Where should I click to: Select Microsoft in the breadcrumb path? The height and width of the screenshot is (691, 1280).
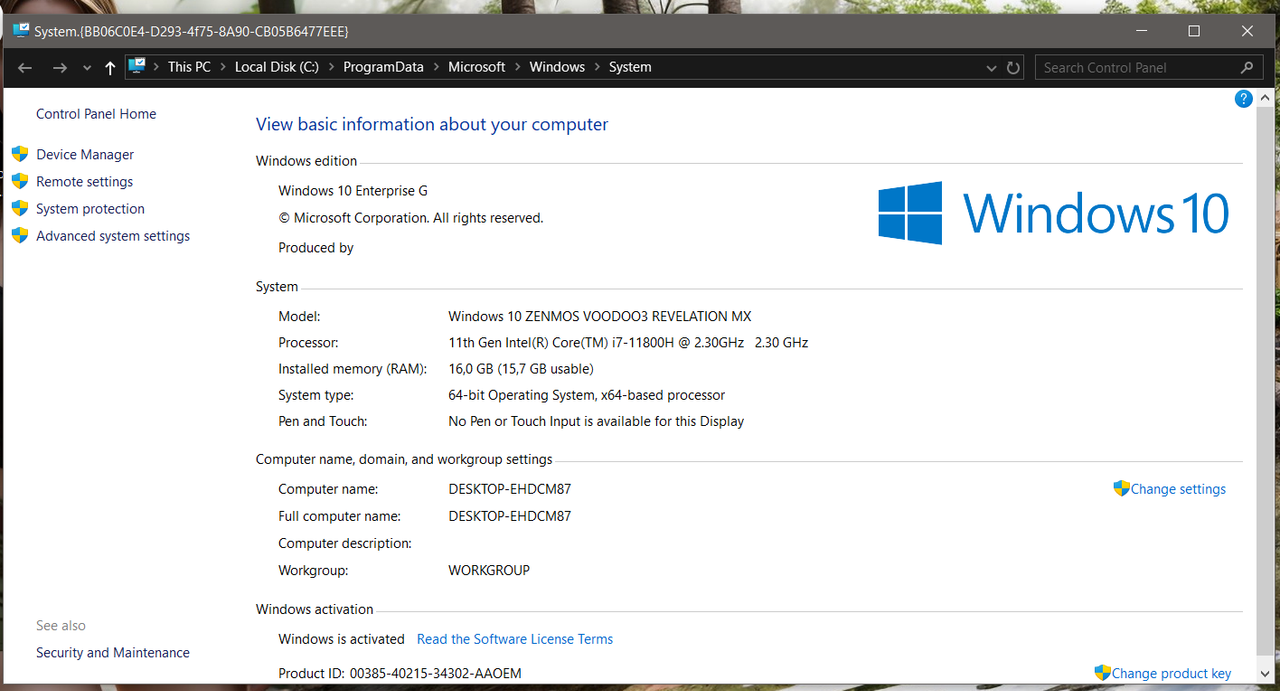pyautogui.click(x=477, y=67)
